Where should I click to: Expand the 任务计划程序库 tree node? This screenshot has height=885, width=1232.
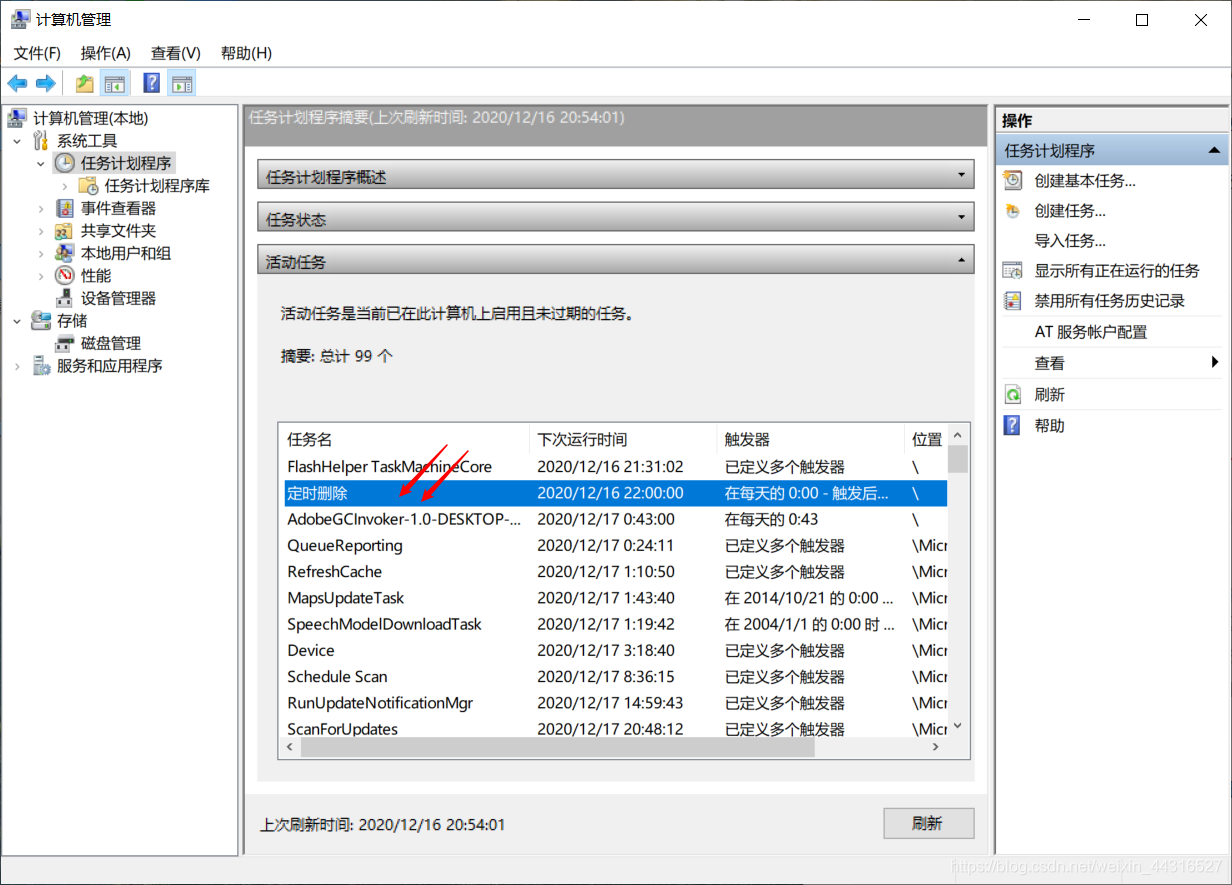[x=65, y=186]
